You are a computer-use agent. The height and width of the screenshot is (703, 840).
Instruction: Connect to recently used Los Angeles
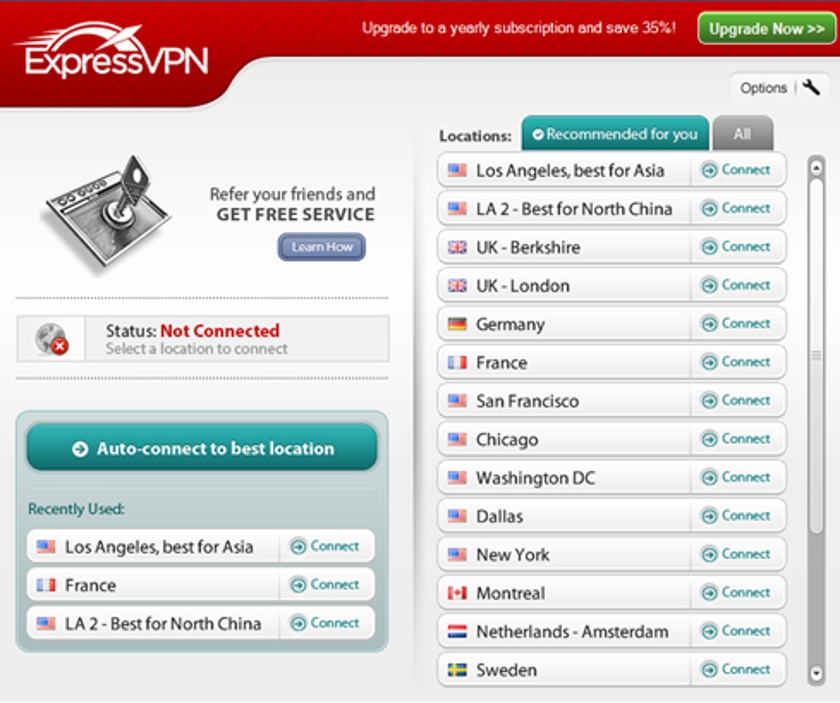tap(325, 546)
